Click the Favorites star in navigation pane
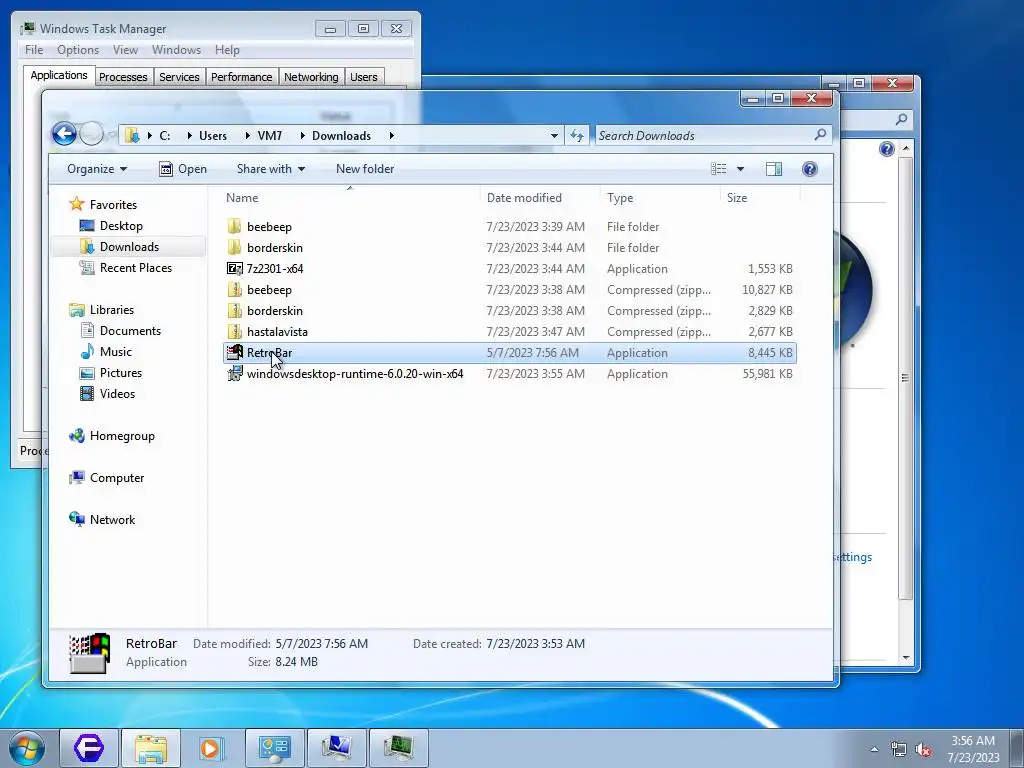 coord(76,204)
